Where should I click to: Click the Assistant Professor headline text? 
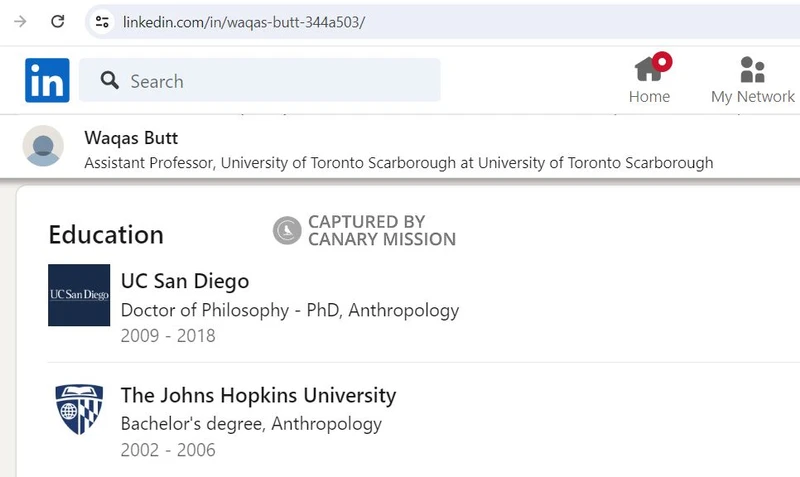(x=398, y=163)
